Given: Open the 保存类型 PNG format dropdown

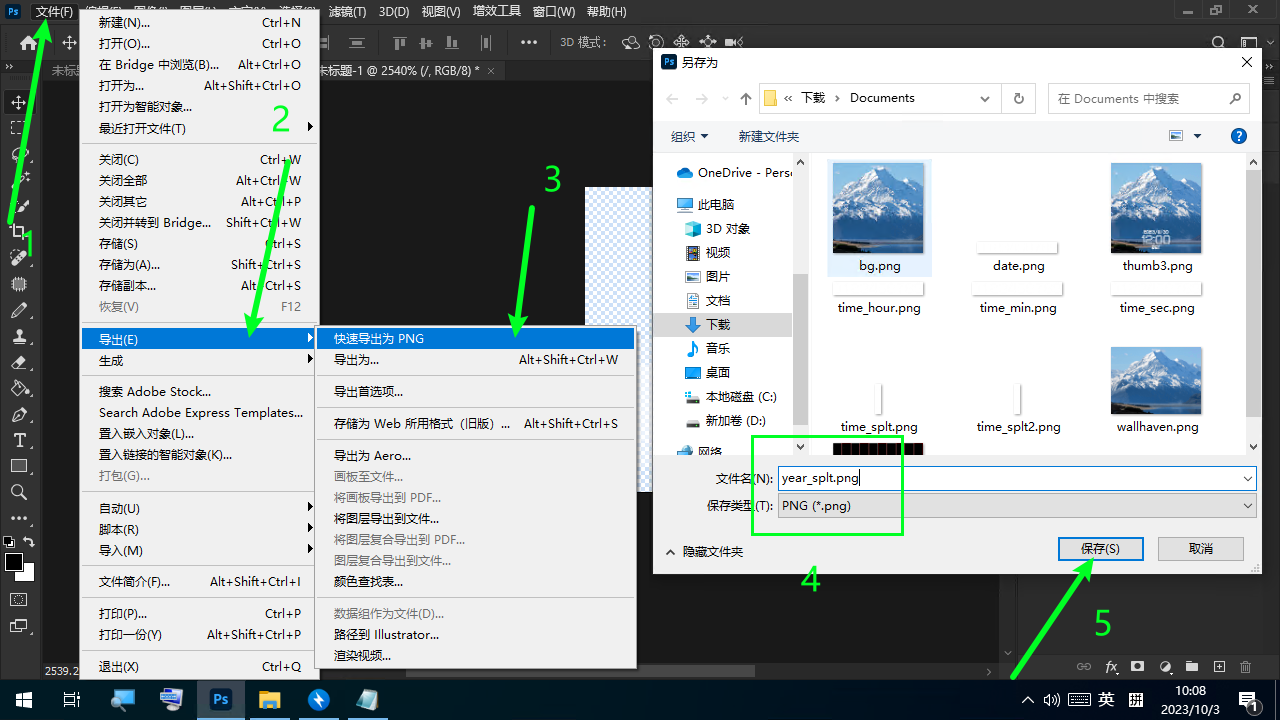Looking at the screenshot, I should [1016, 506].
